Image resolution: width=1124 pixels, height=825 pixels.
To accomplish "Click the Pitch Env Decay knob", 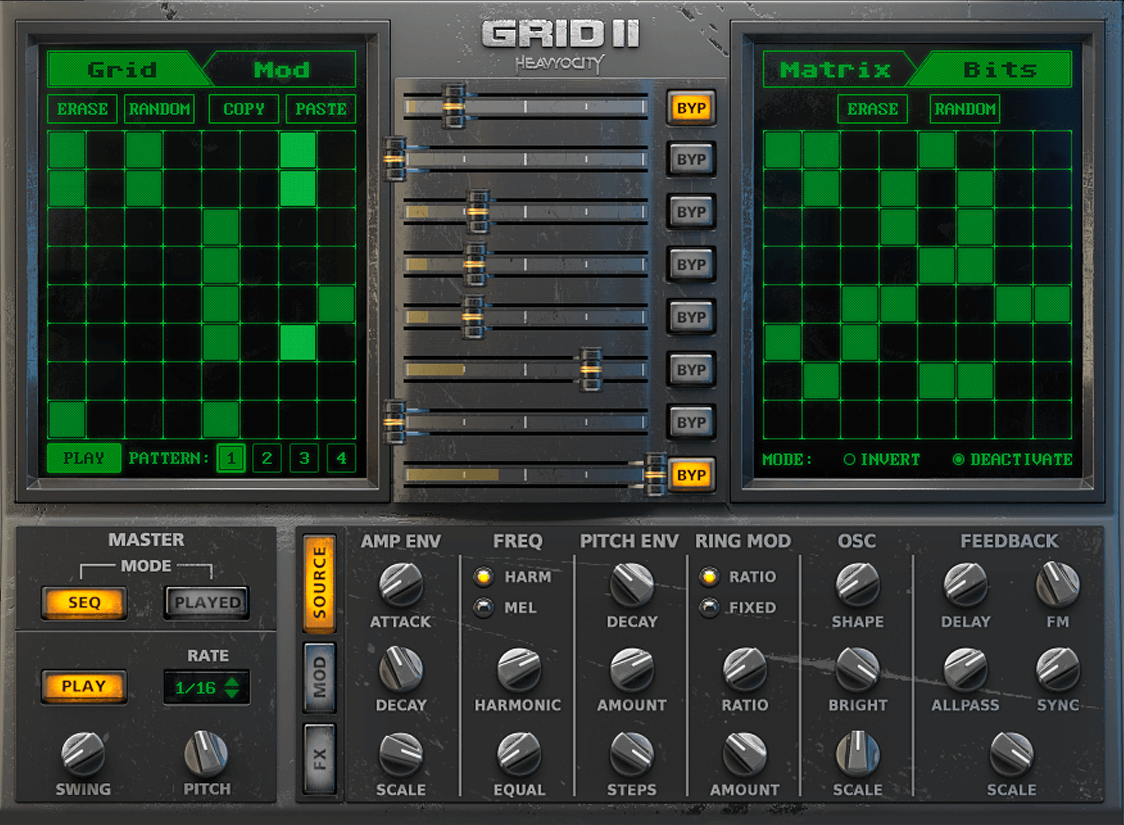I will [x=632, y=583].
